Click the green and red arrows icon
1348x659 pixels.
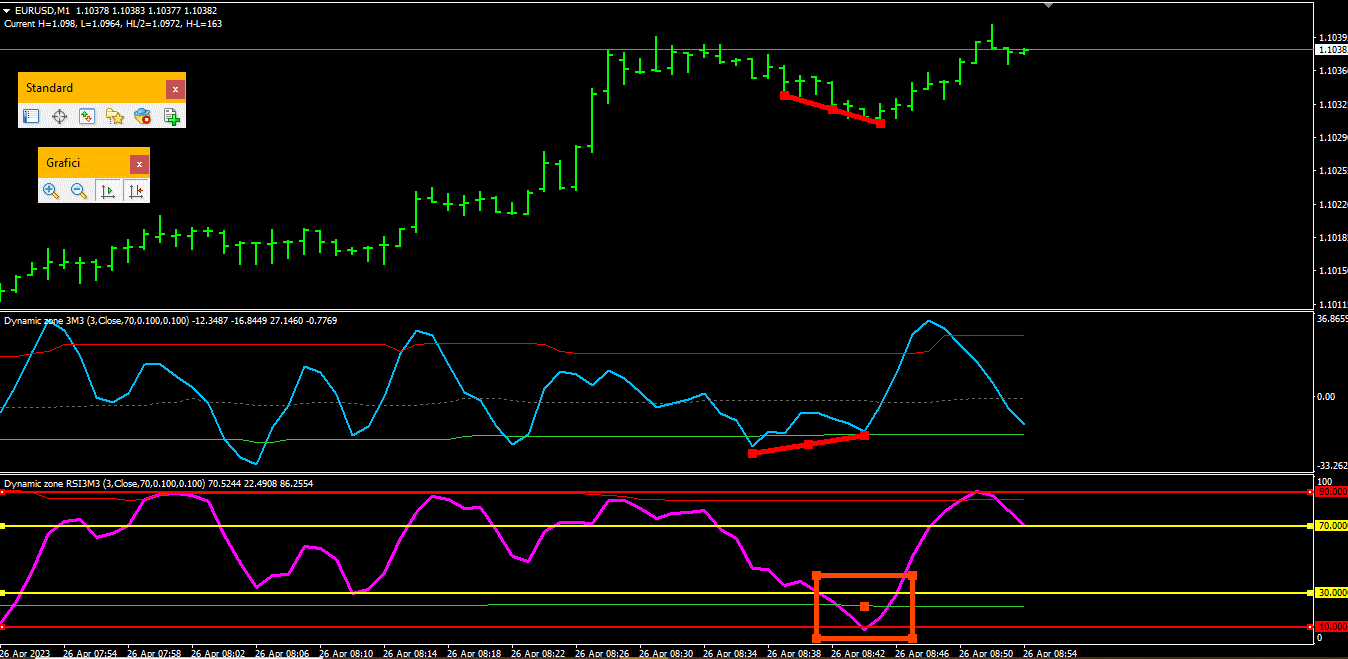pyautogui.click(x=87, y=116)
